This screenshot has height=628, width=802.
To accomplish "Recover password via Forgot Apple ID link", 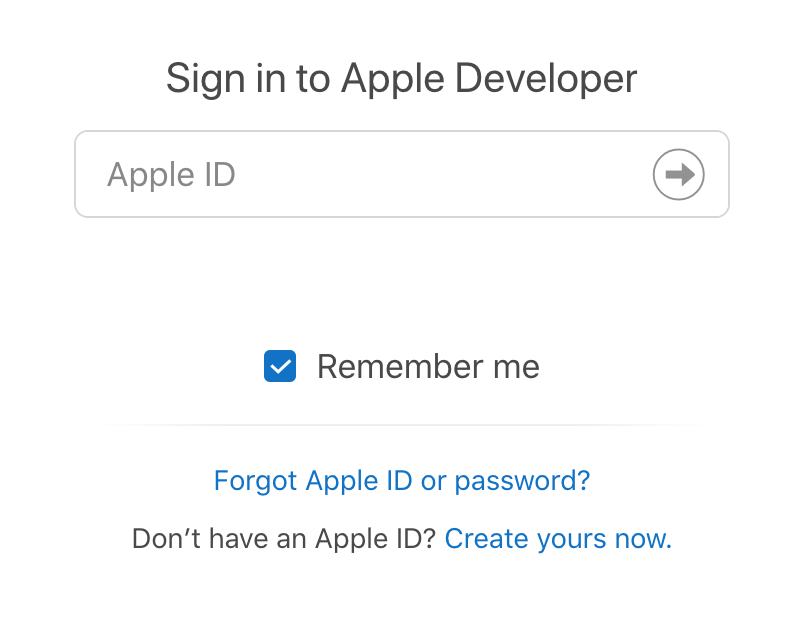I will tap(402, 481).
